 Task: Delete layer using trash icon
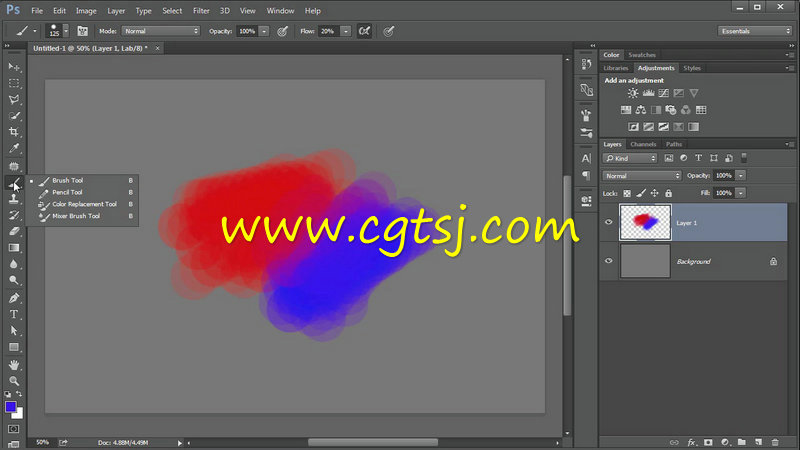tap(775, 442)
